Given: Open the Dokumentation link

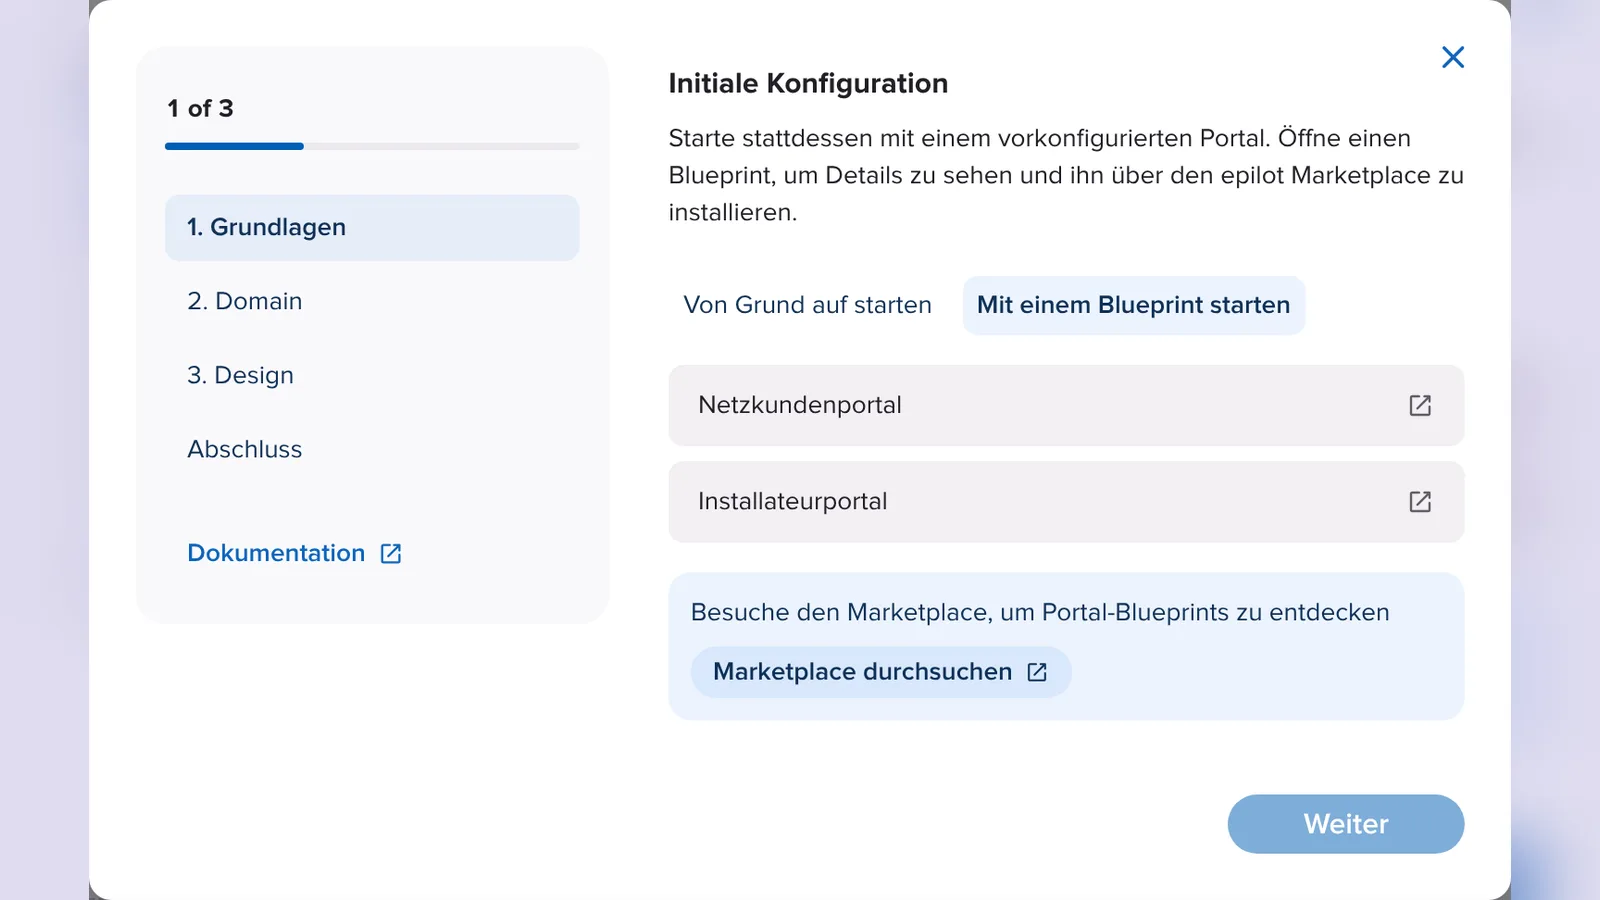Looking at the screenshot, I should 294,553.
